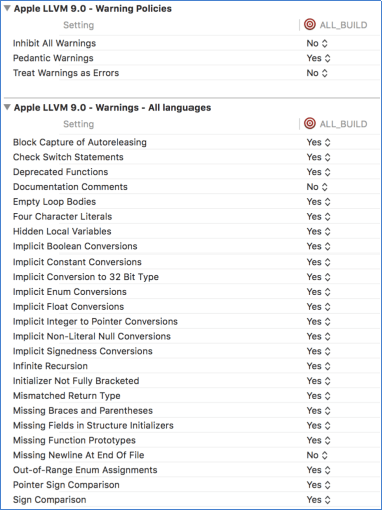
Task: Select Implicit Conversion to 32 Bit Type label
Action: coord(86,277)
